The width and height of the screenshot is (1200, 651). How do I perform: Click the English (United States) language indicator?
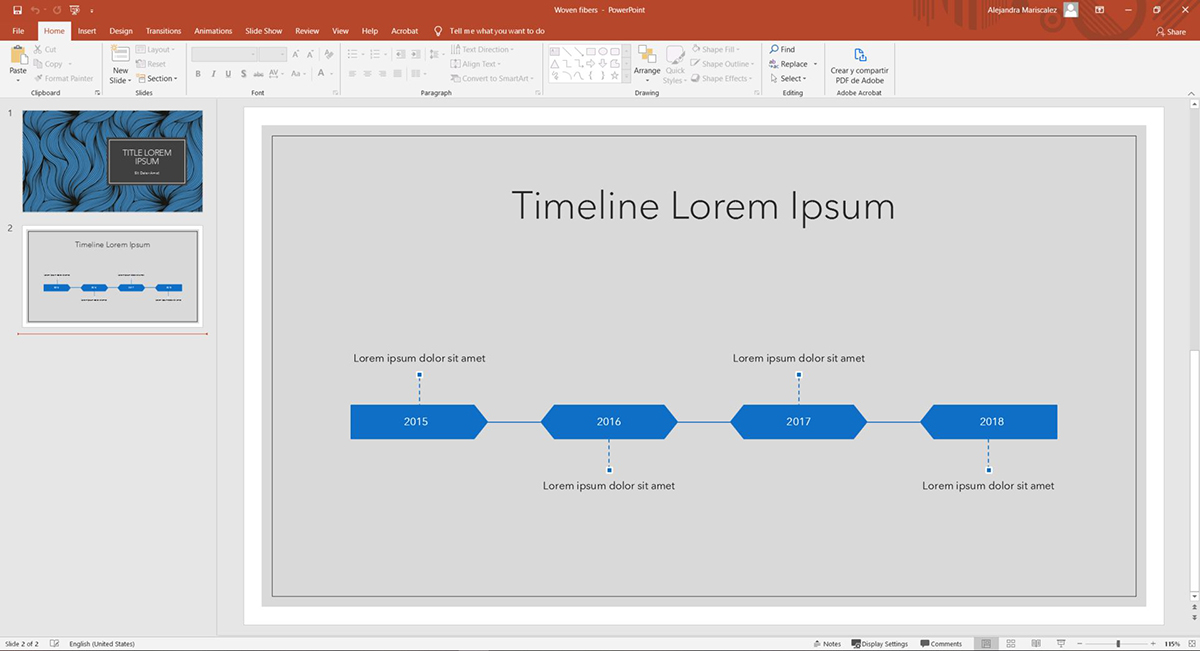[102, 644]
